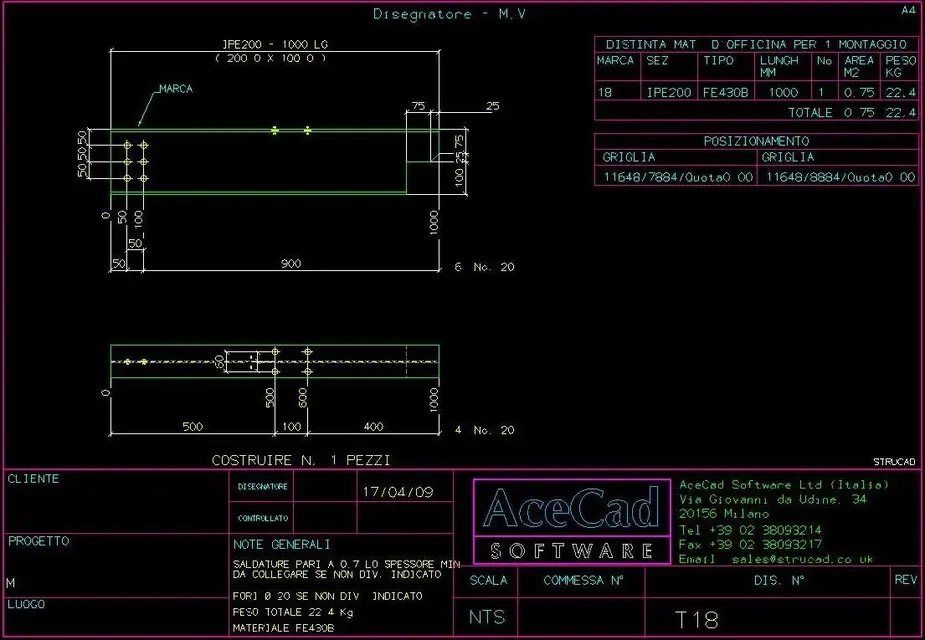This screenshot has height=640, width=925.
Task: Click the 'POSIZIONAMENTO' table header
Action: [x=756, y=141]
